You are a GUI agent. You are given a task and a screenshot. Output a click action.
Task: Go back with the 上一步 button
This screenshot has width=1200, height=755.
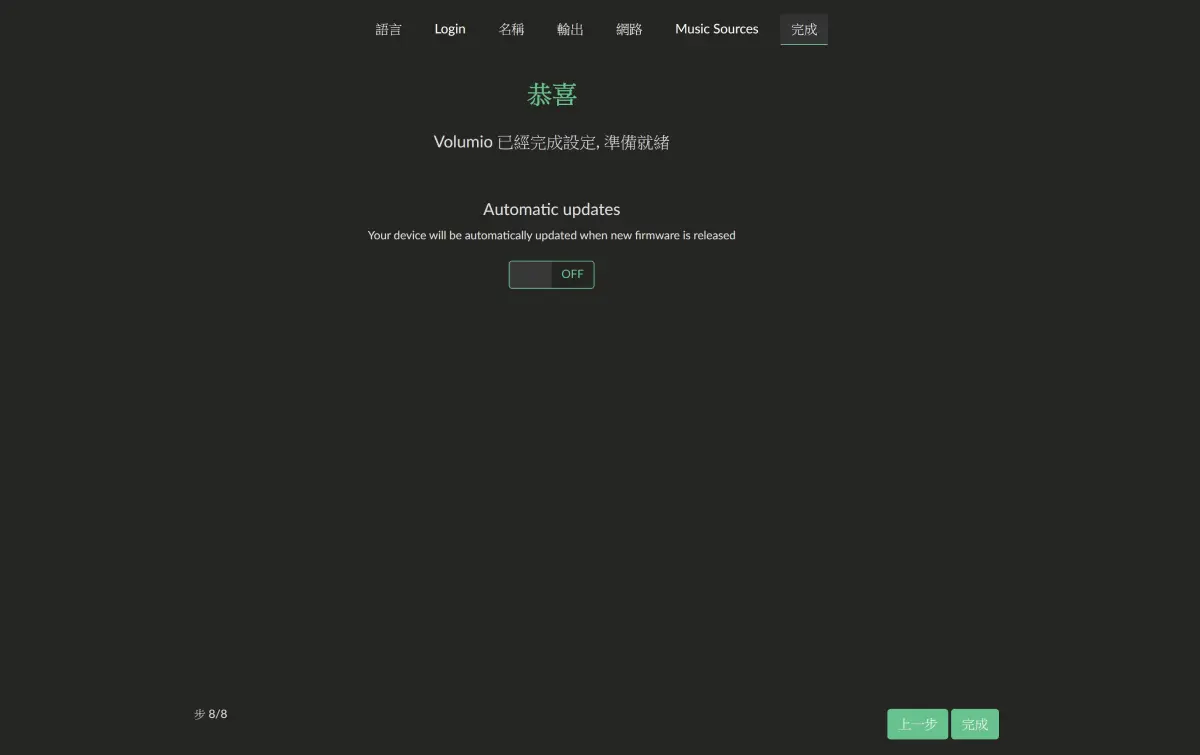917,724
